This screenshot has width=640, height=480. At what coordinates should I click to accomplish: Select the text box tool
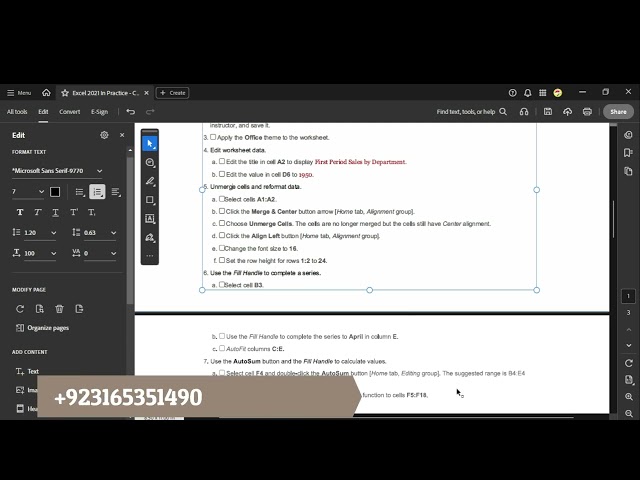pyautogui.click(x=150, y=218)
